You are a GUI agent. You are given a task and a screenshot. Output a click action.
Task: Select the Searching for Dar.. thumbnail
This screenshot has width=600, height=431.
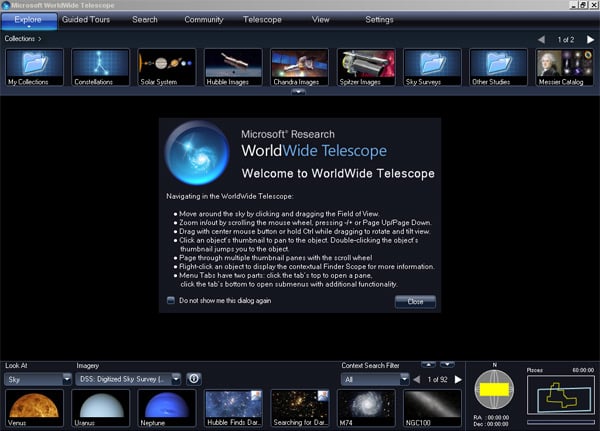[300, 408]
